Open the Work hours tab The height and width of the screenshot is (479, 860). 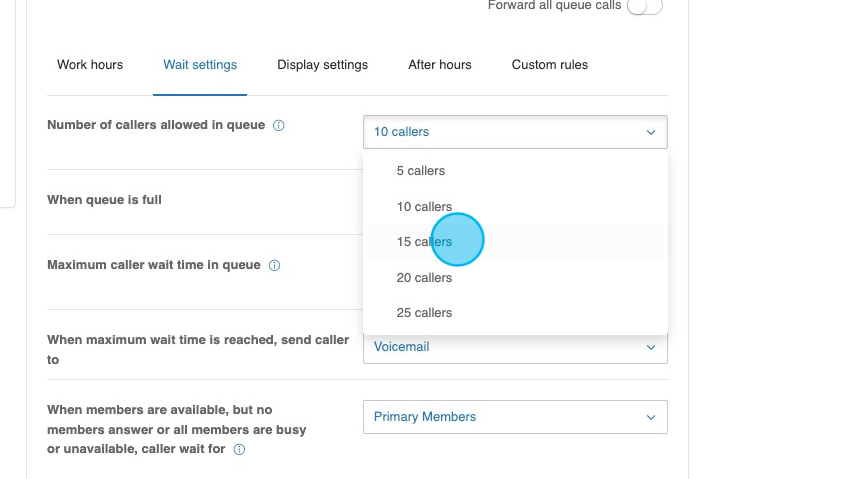point(90,65)
